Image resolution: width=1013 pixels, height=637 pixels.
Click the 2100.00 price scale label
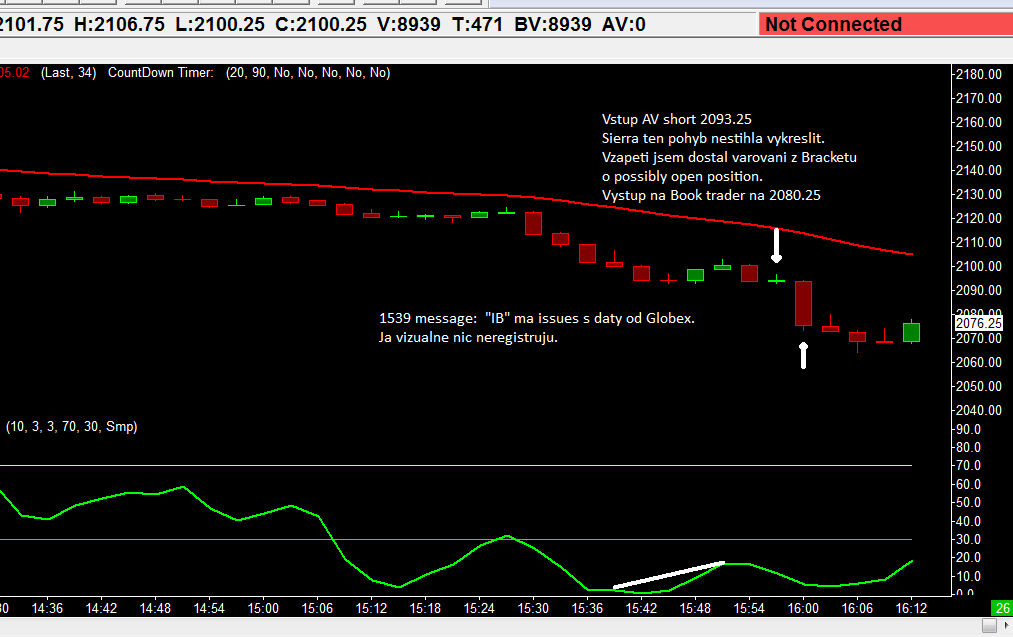[x=979, y=266]
